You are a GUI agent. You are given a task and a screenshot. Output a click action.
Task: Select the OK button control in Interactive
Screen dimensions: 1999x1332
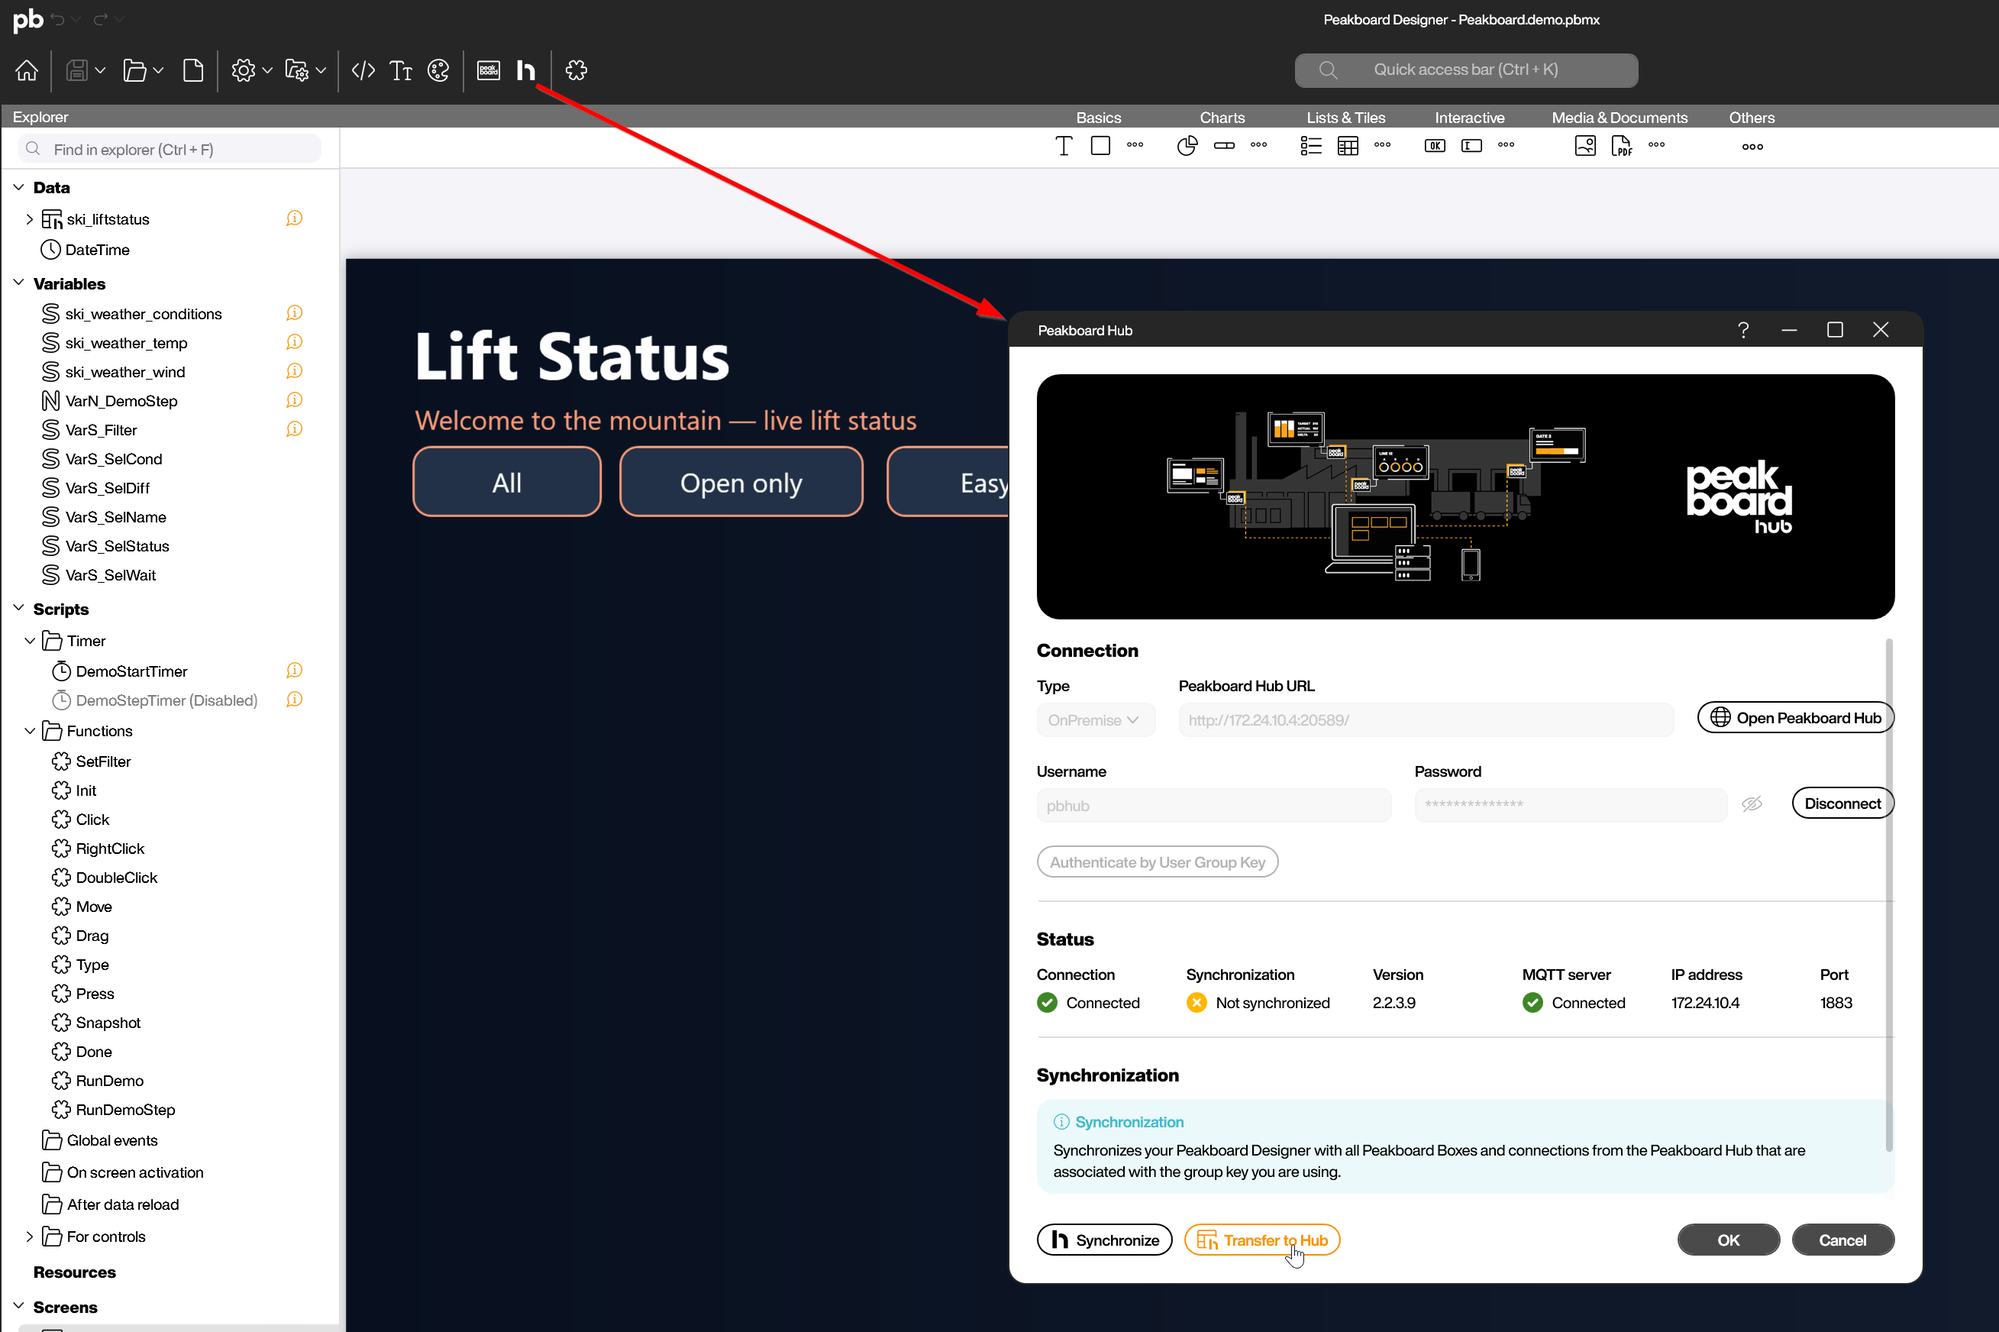[1435, 146]
